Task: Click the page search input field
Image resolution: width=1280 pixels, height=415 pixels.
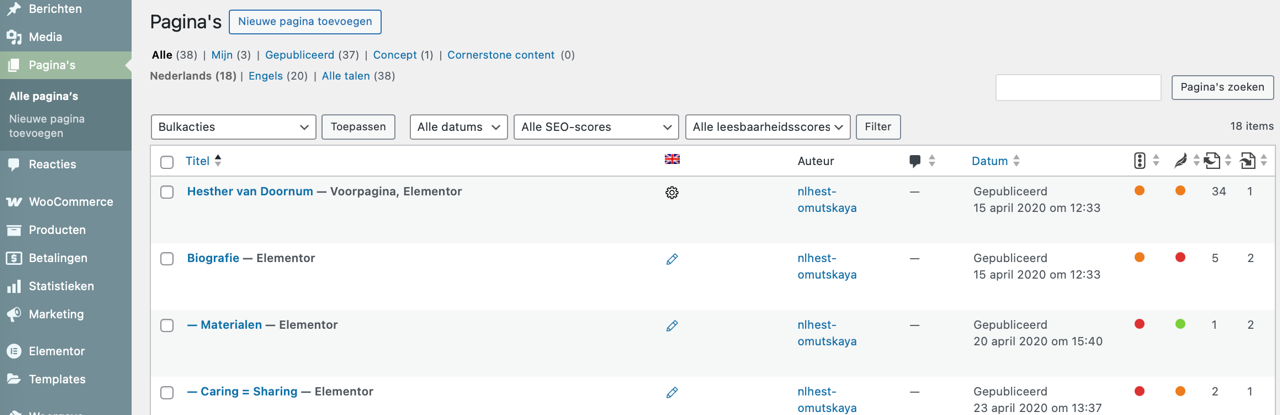Action: 1078,87
